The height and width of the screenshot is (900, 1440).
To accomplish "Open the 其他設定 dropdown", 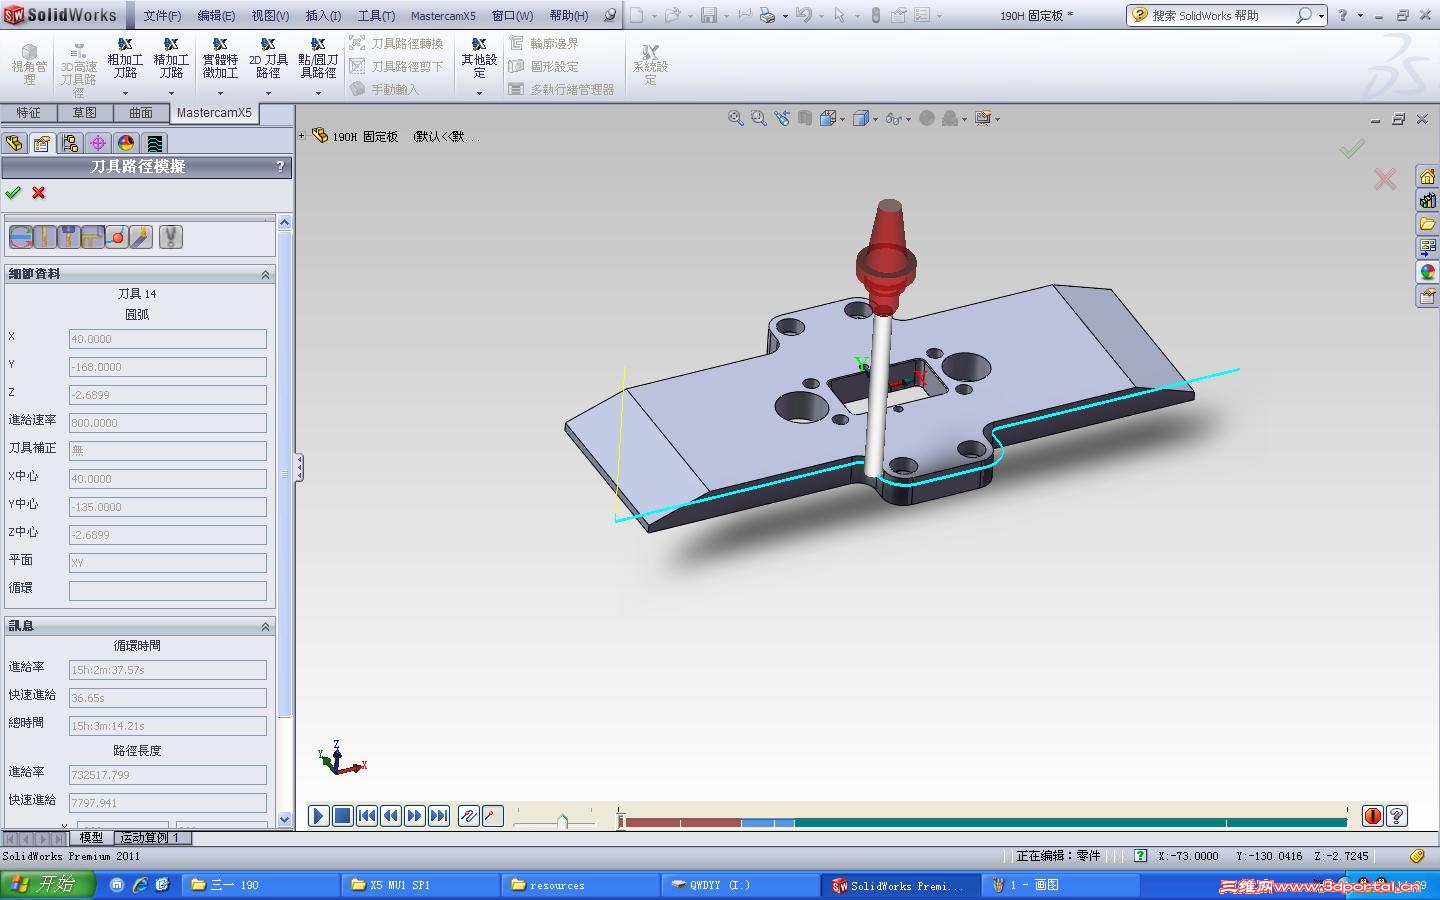I will point(479,93).
